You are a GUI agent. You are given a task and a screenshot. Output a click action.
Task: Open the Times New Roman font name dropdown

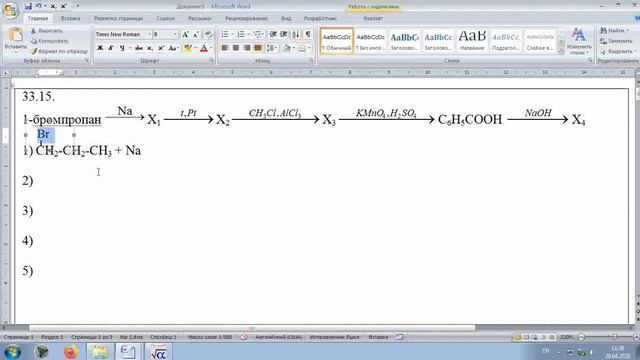[x=149, y=34]
